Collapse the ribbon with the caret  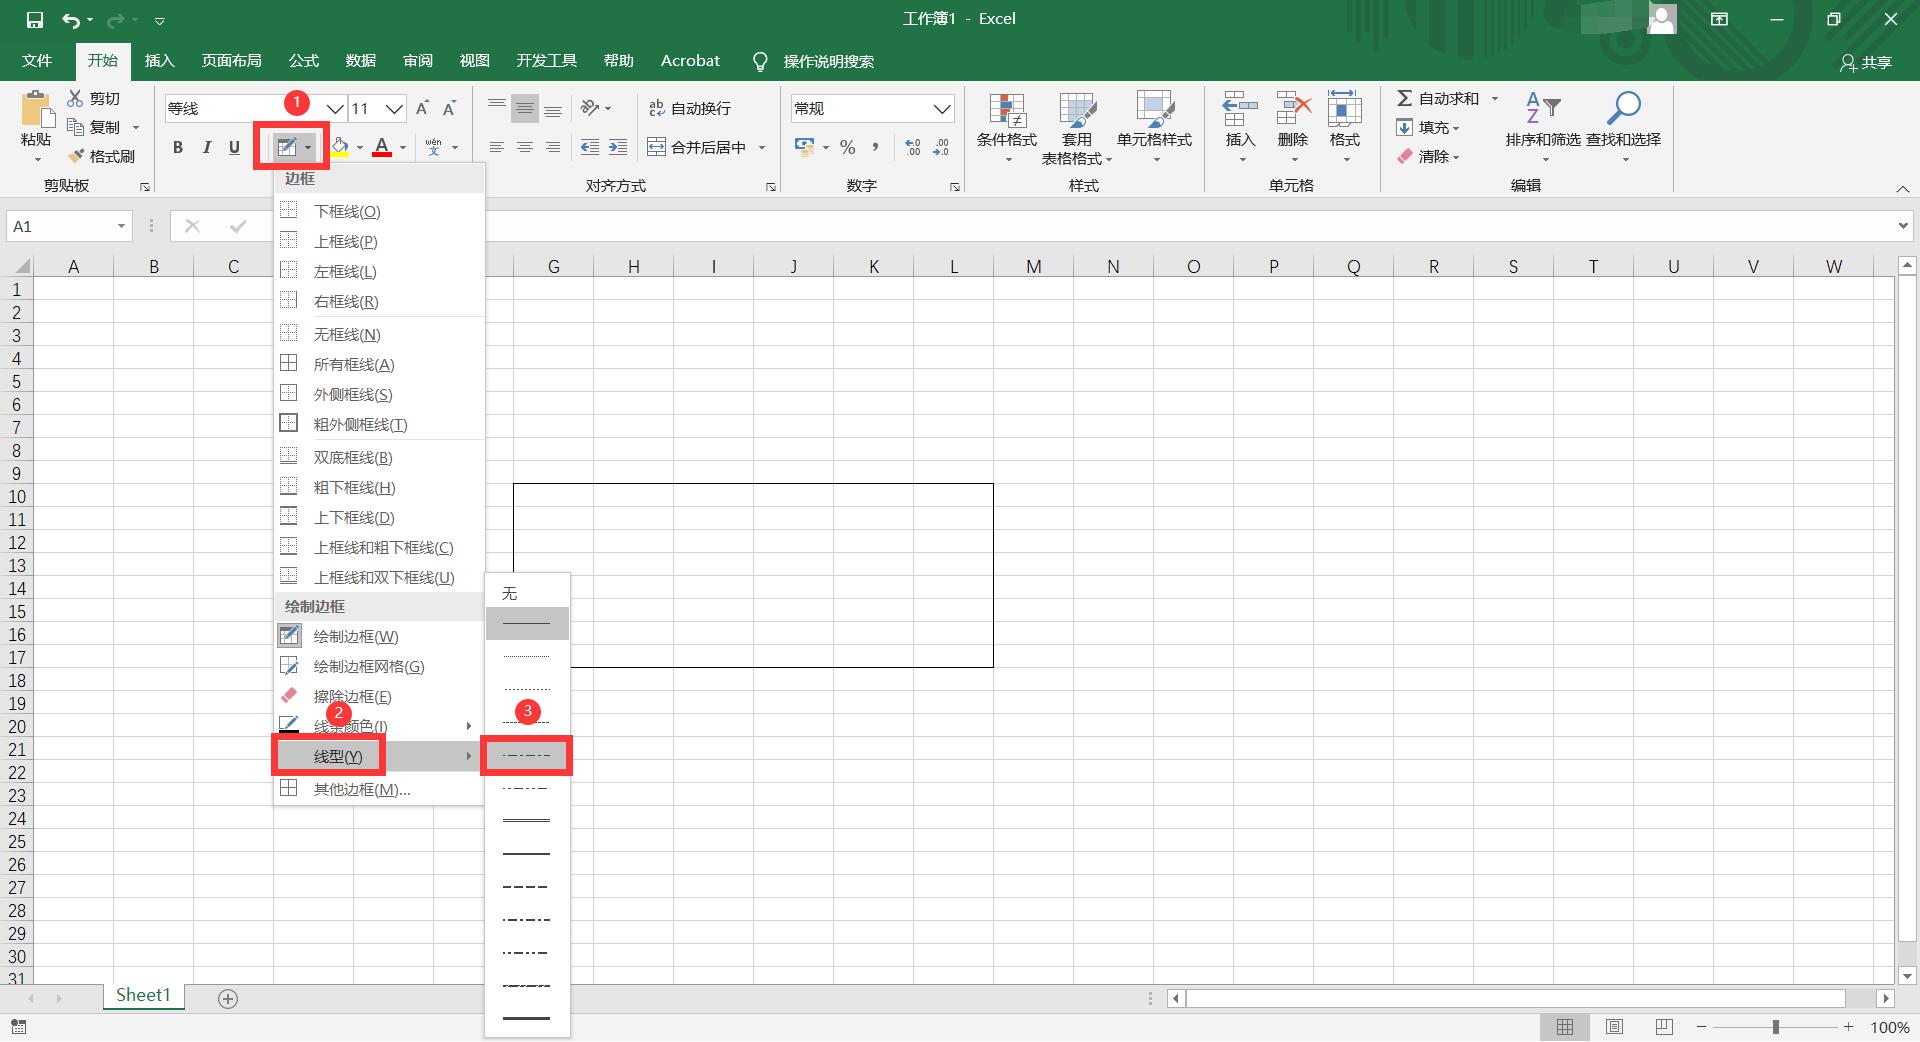pyautogui.click(x=1902, y=188)
